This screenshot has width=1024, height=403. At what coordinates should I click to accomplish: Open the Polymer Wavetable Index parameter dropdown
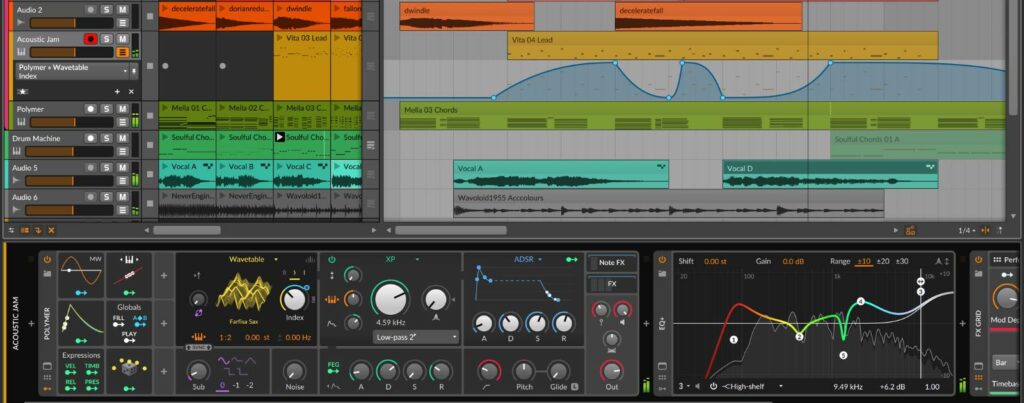pyautogui.click(x=72, y=71)
